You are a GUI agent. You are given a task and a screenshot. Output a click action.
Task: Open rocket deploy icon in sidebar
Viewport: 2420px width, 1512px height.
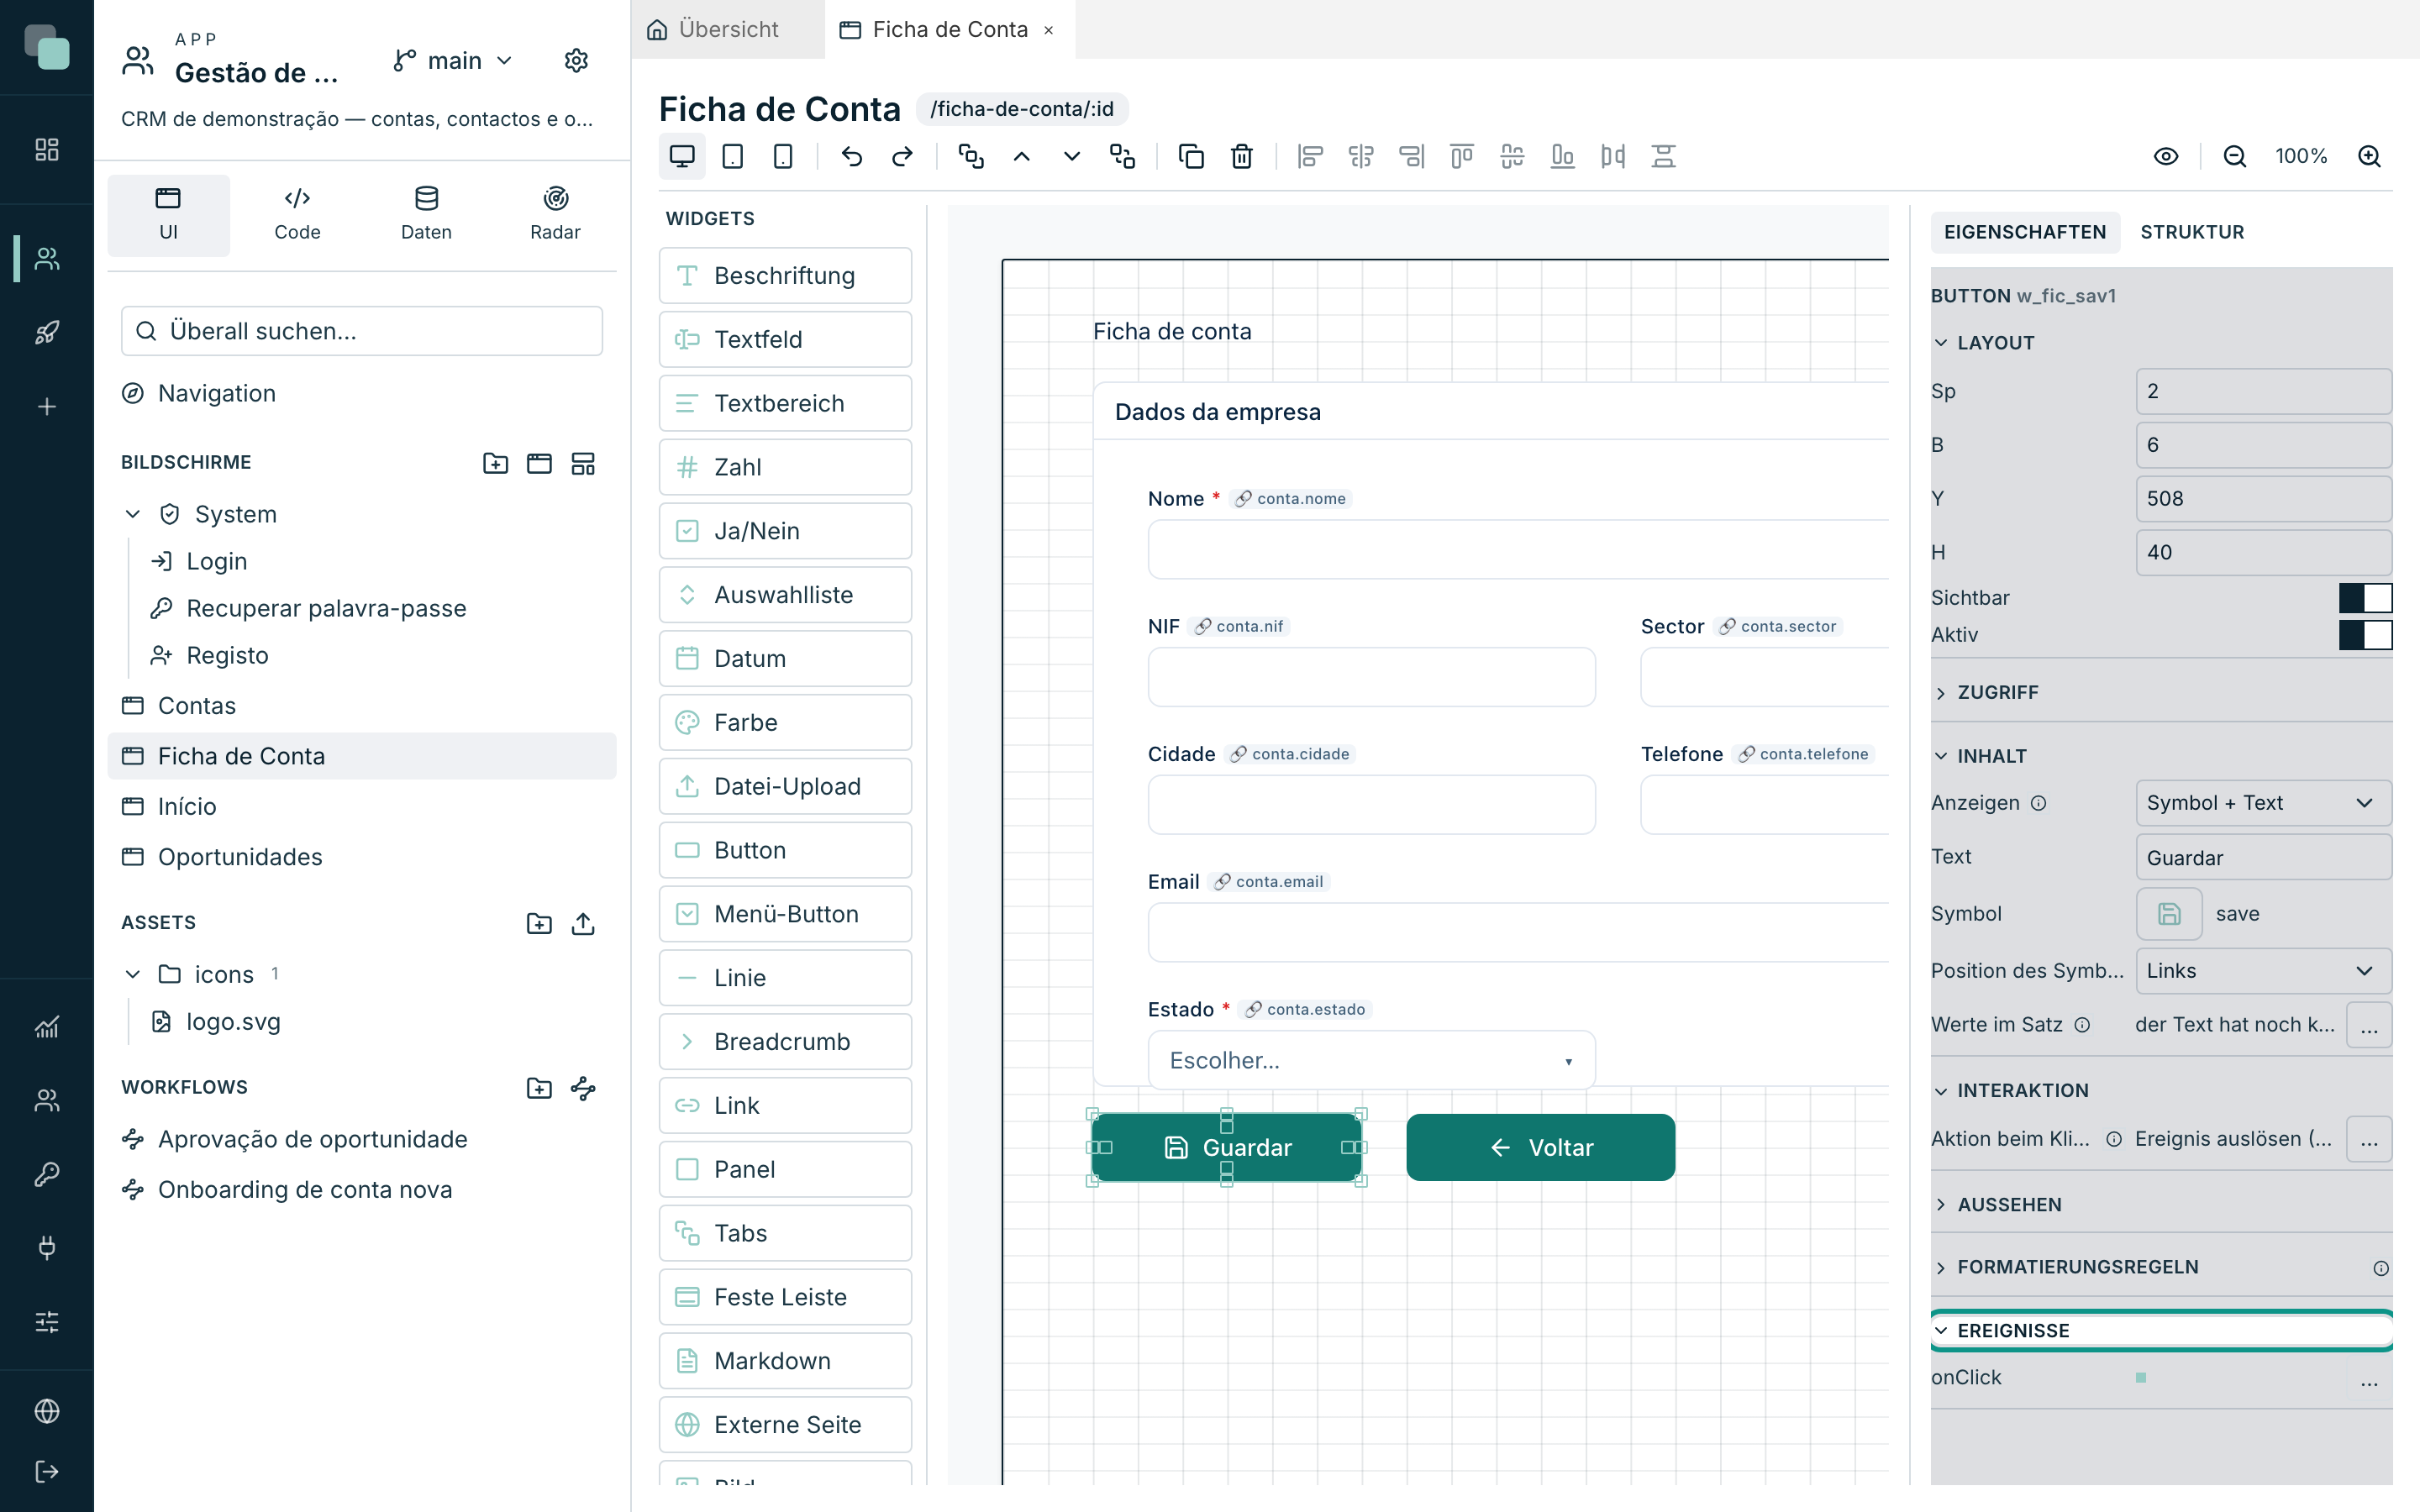(x=47, y=332)
